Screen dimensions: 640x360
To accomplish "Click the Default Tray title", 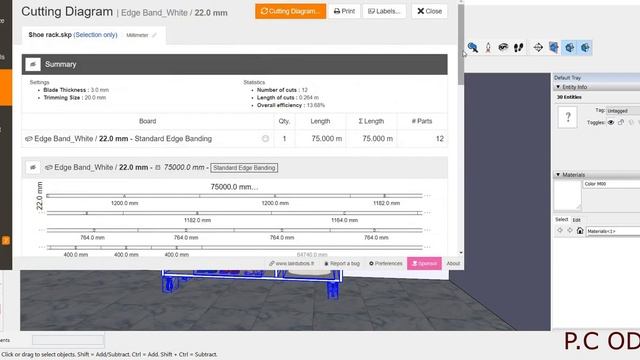I will (x=567, y=78).
